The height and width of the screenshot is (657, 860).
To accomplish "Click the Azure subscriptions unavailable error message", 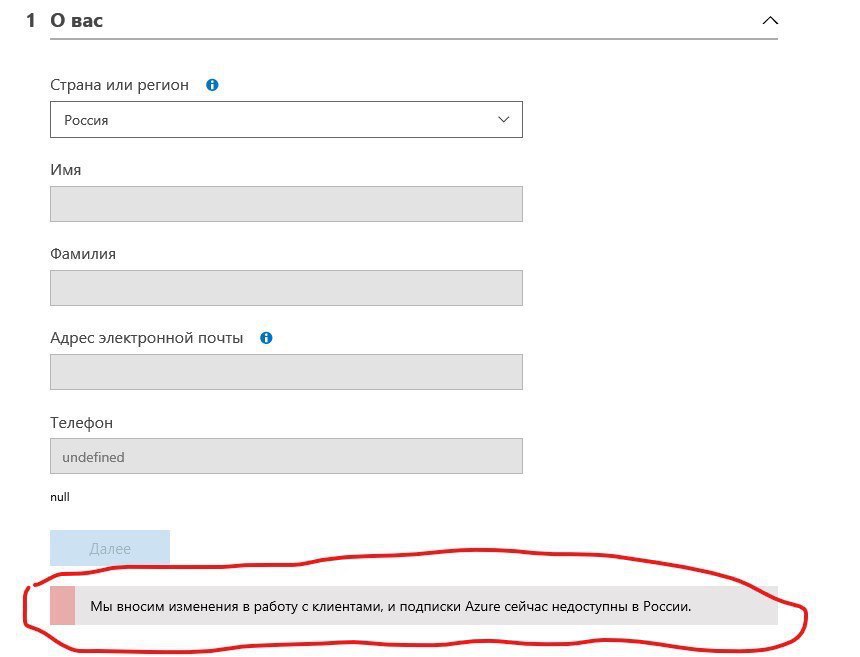I will tap(414, 605).
